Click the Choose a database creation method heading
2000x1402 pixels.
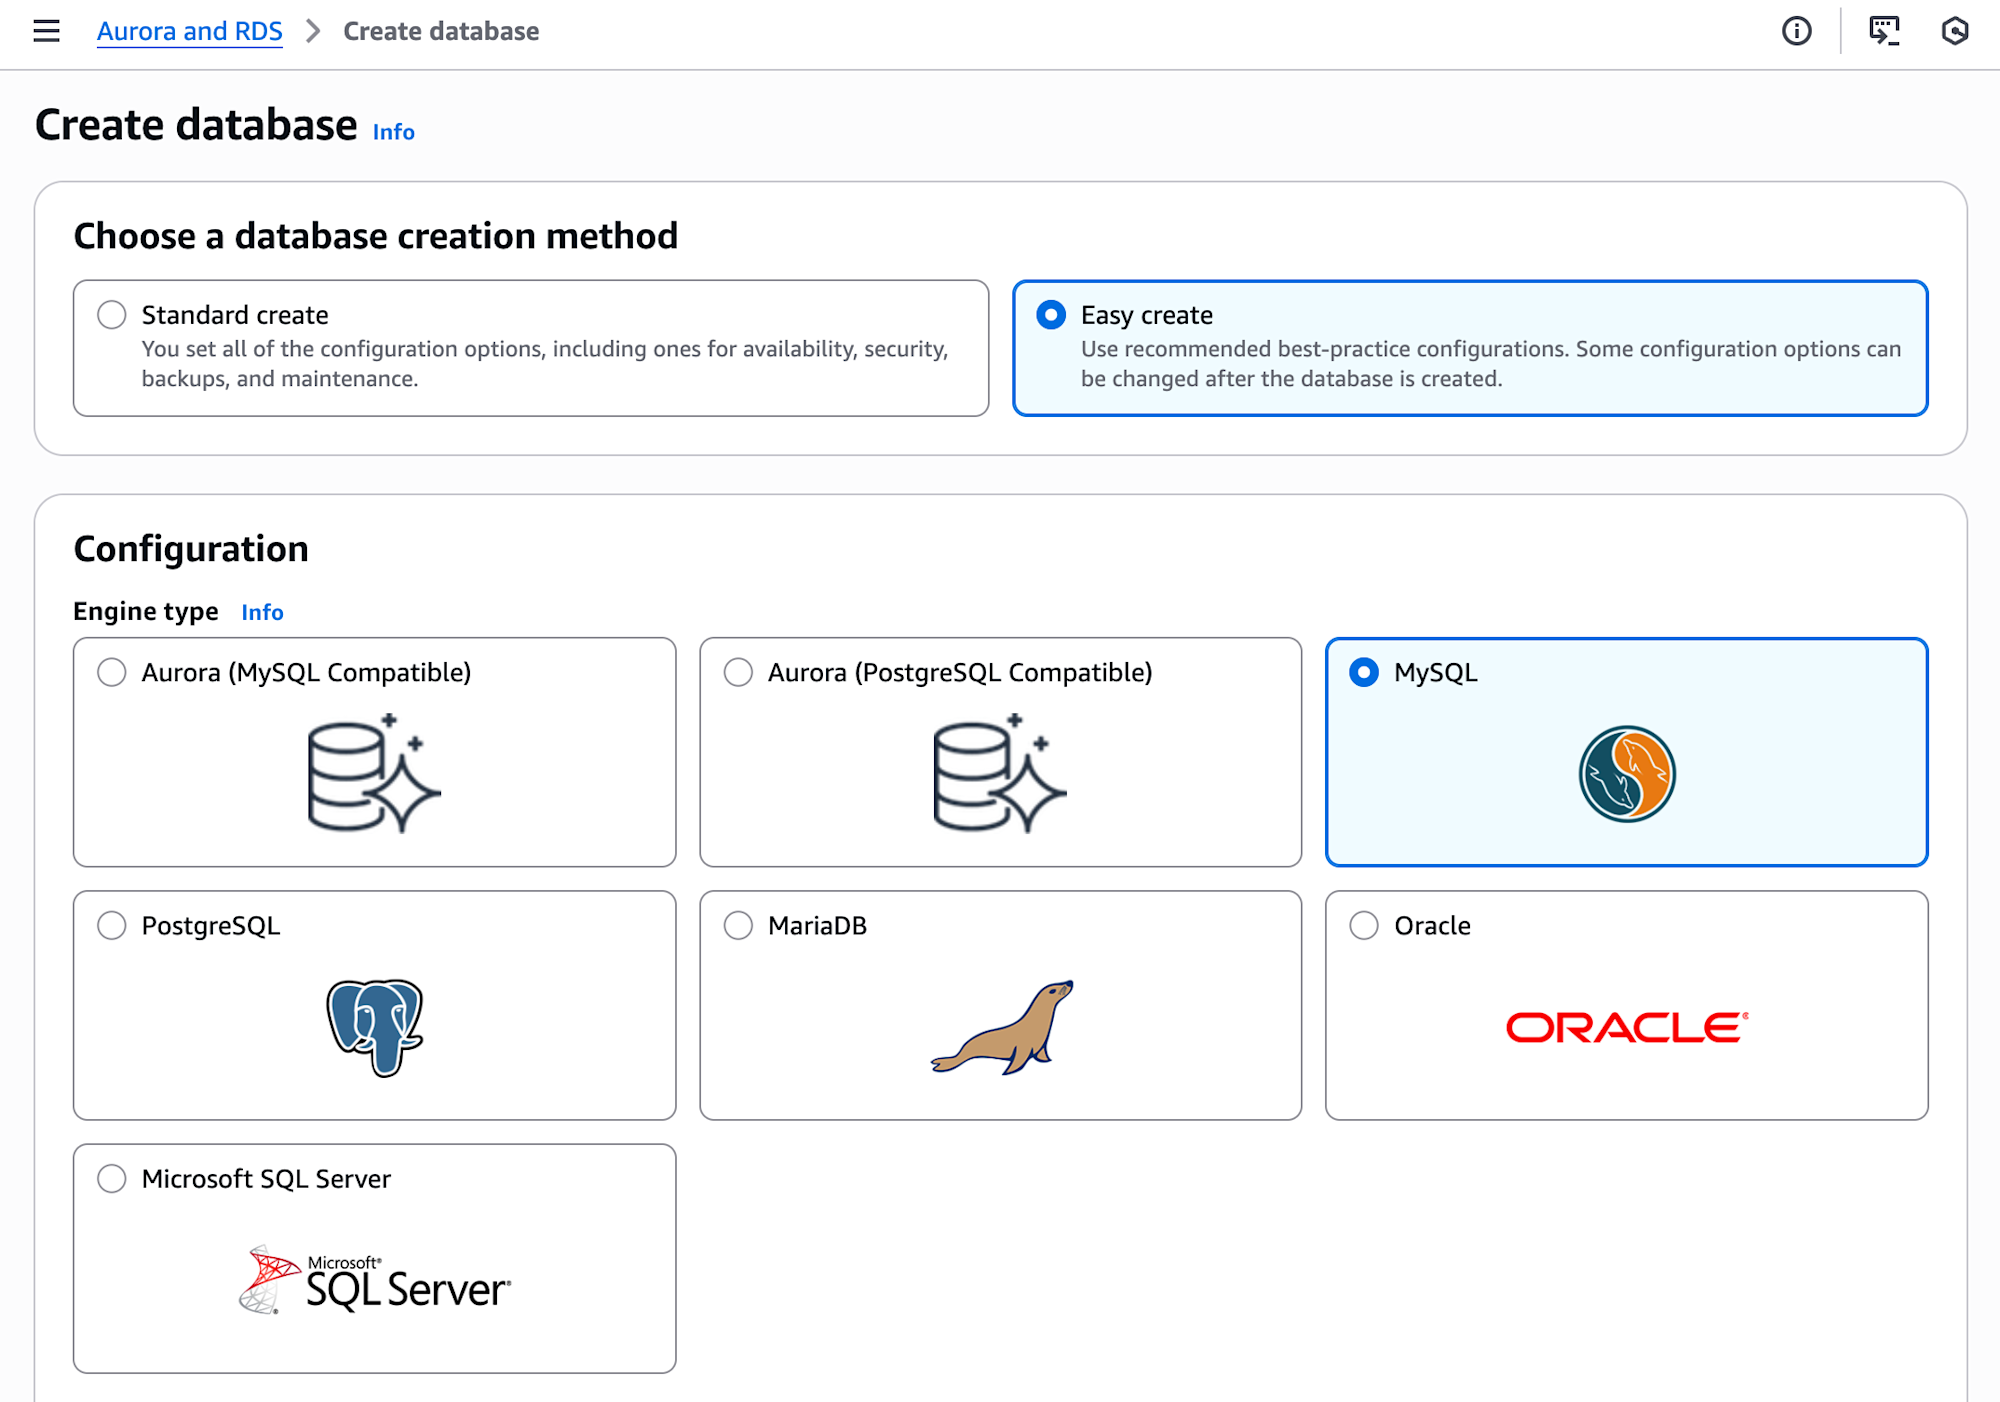376,236
